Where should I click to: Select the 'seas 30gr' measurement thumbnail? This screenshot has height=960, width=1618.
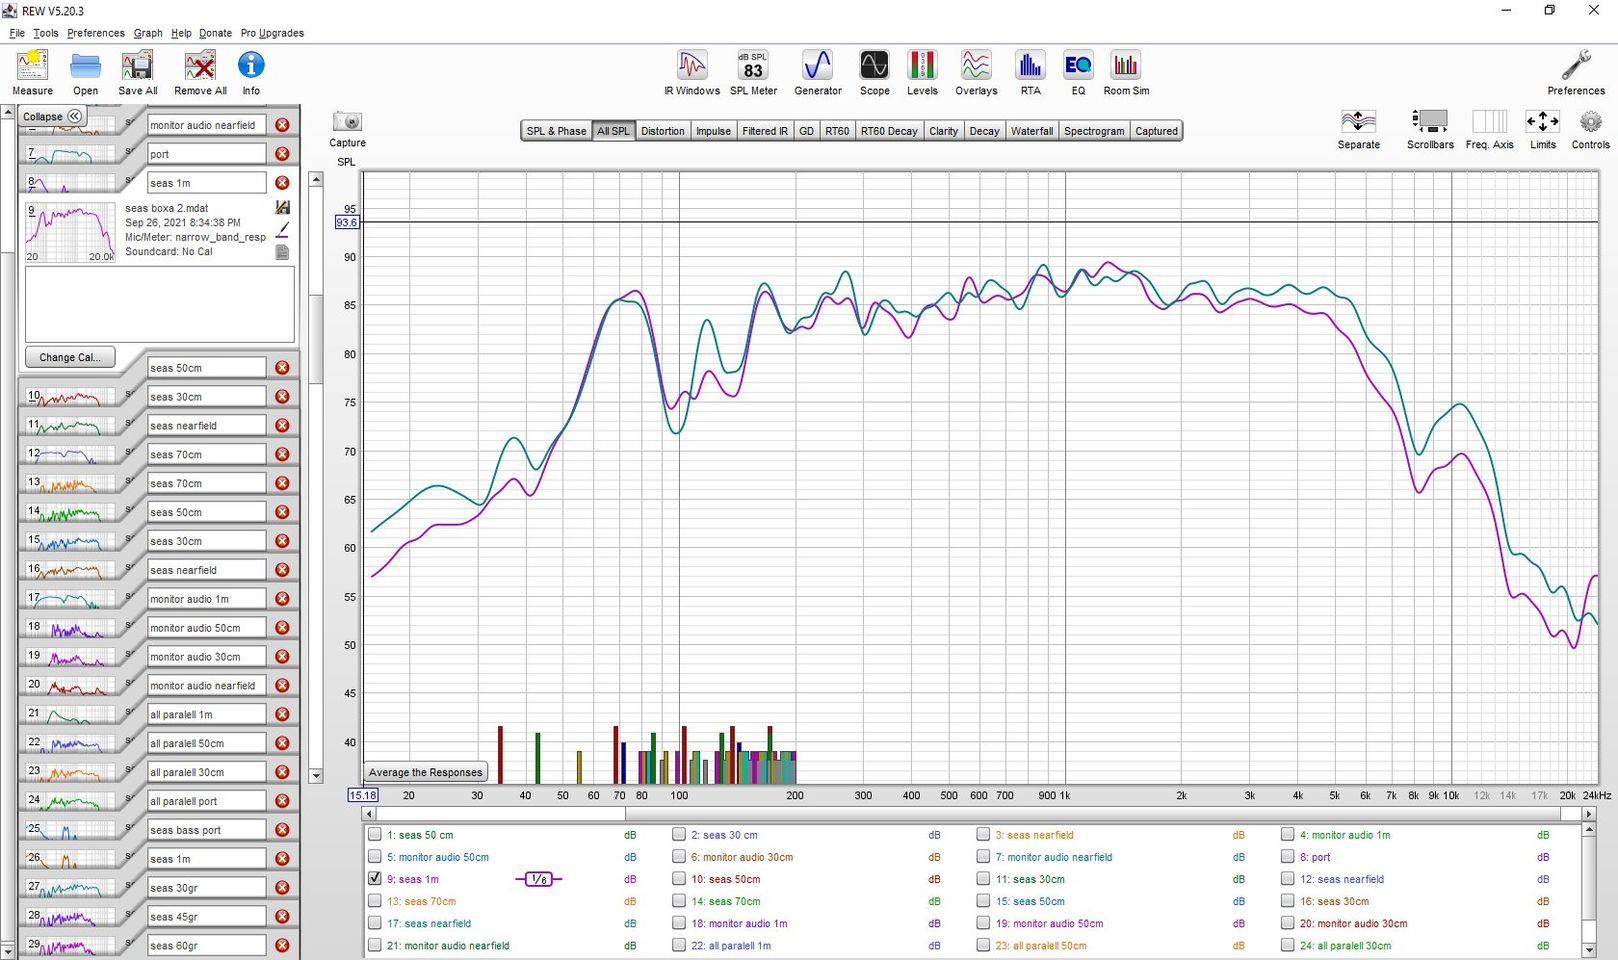click(x=70, y=888)
